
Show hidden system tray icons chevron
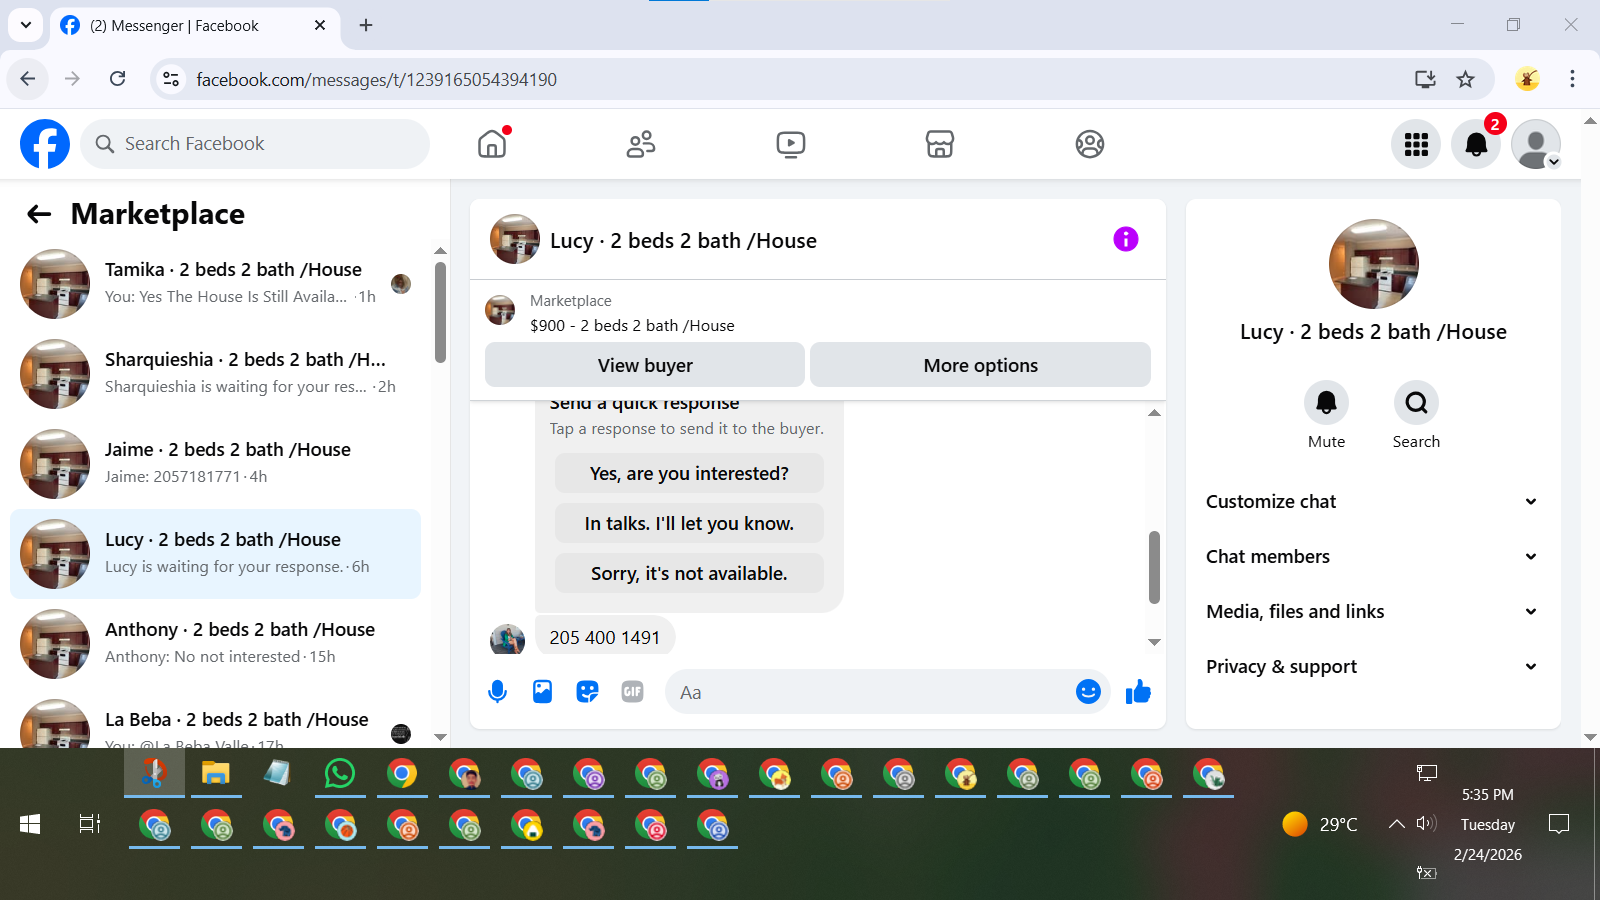[1396, 824]
